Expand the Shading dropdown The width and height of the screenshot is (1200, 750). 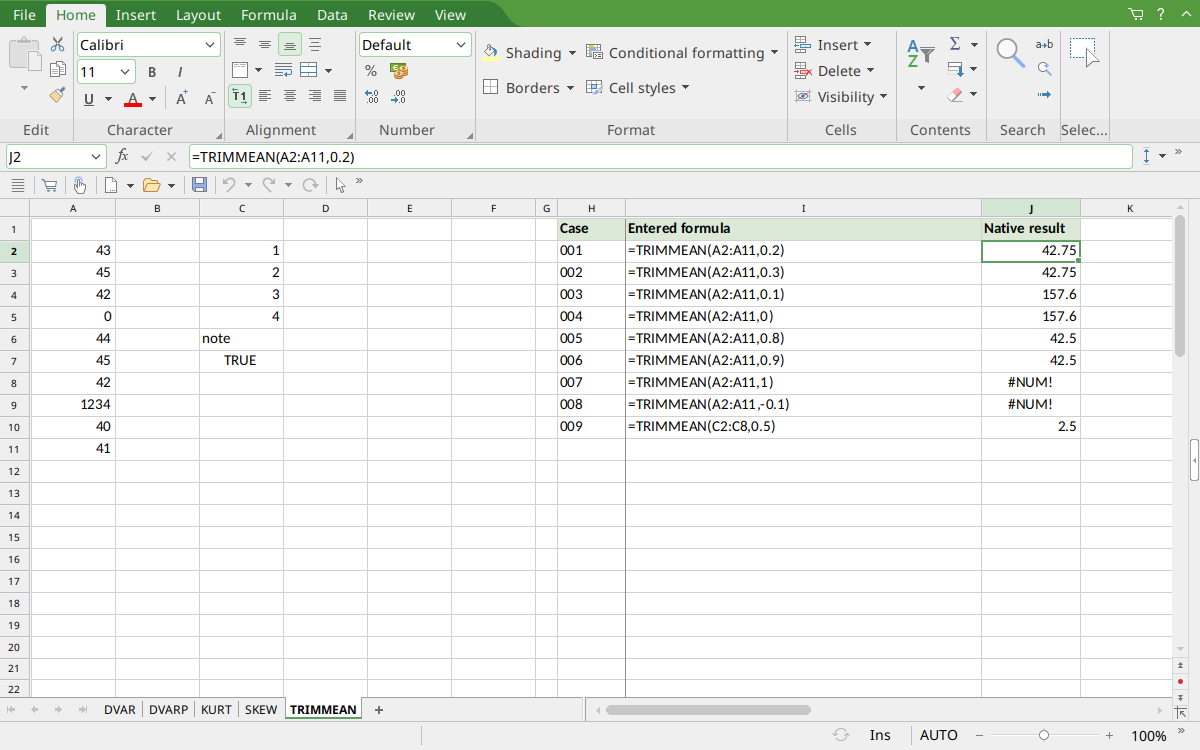coord(572,53)
